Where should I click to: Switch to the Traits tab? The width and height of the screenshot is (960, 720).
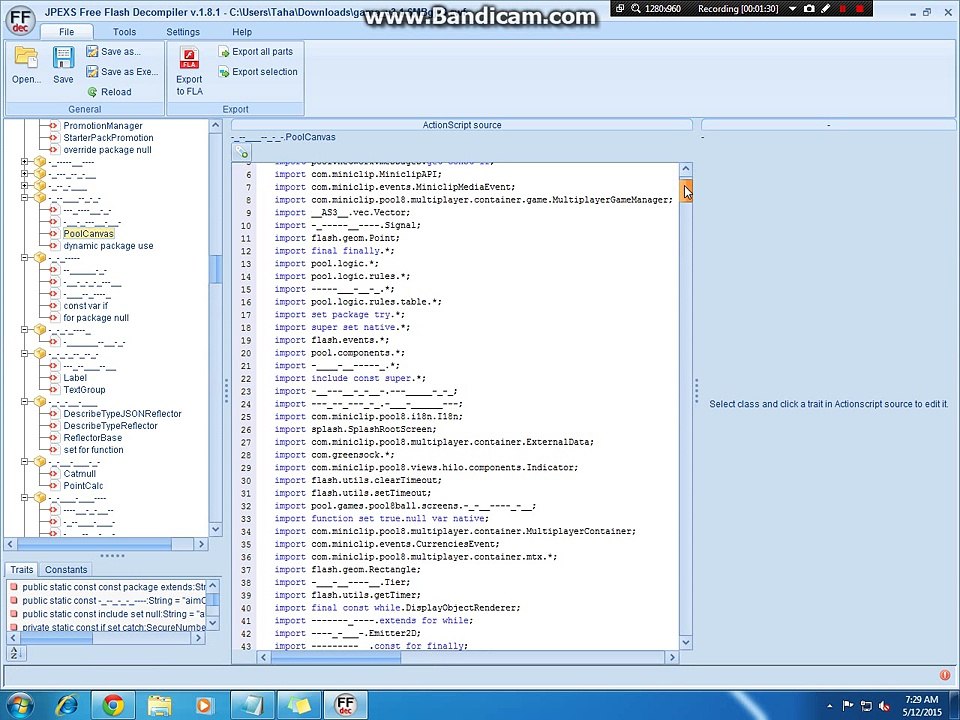[x=21, y=569]
